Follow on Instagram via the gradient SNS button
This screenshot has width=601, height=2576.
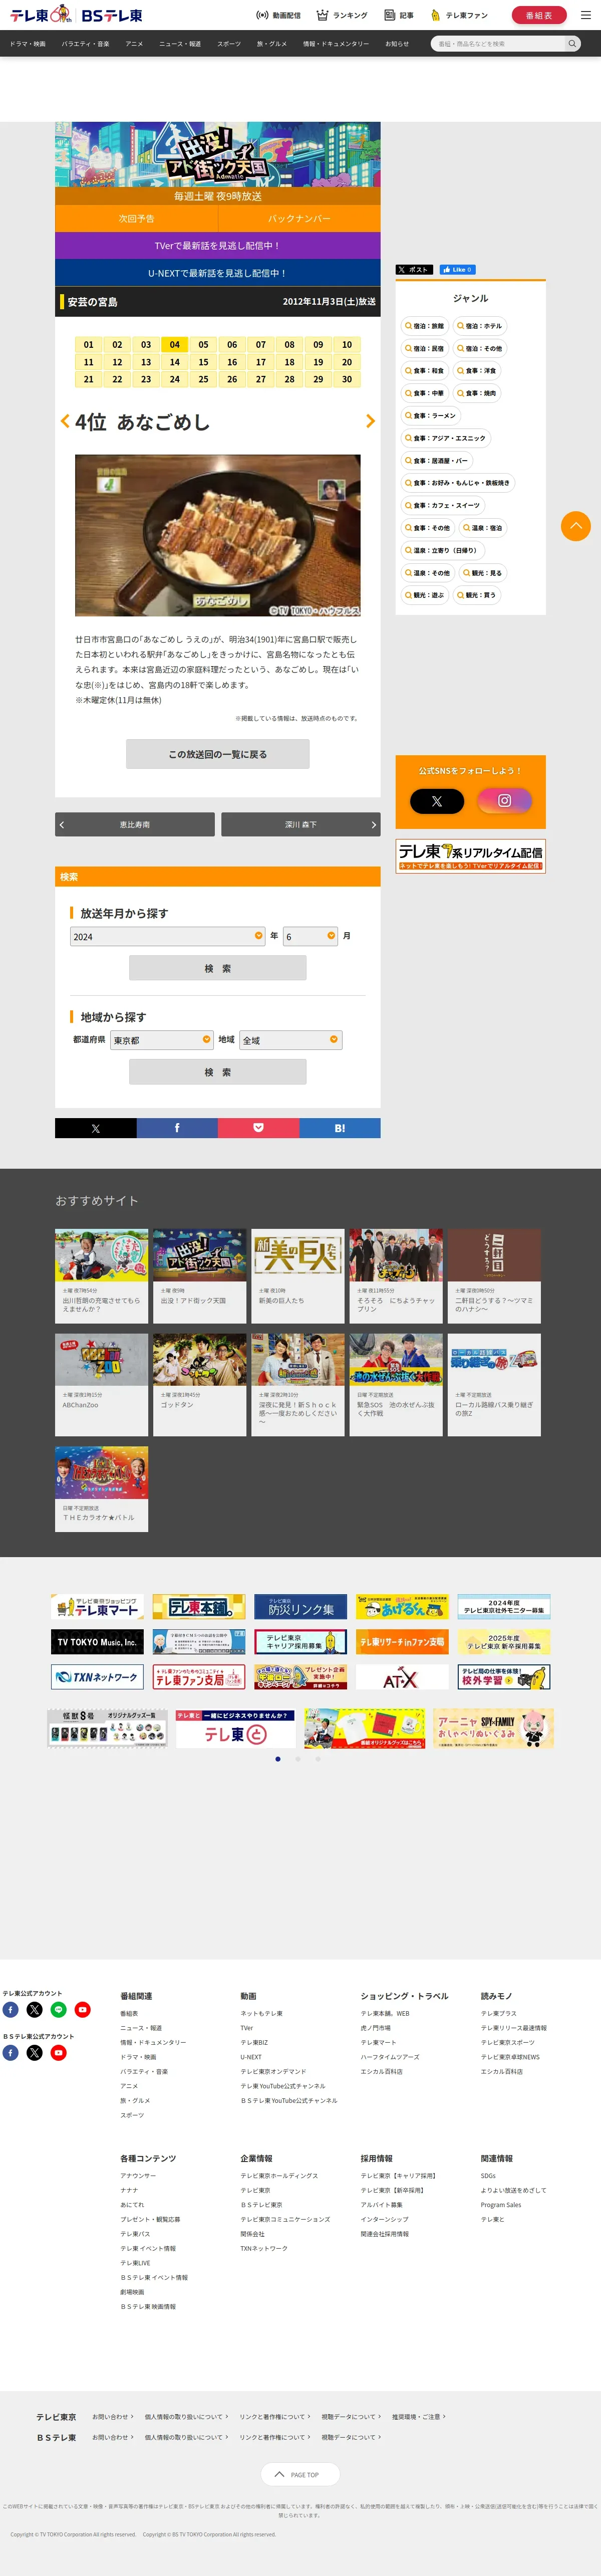coord(504,800)
